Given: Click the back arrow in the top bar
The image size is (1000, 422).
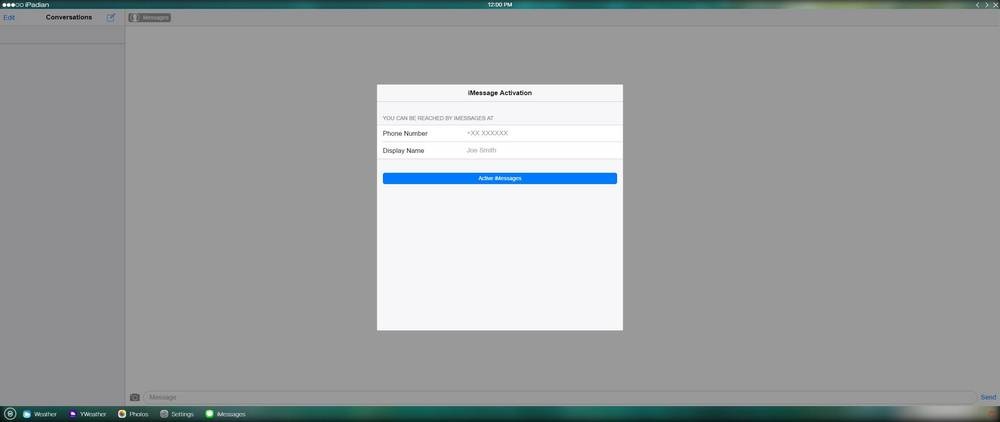Looking at the screenshot, I should [978, 4].
